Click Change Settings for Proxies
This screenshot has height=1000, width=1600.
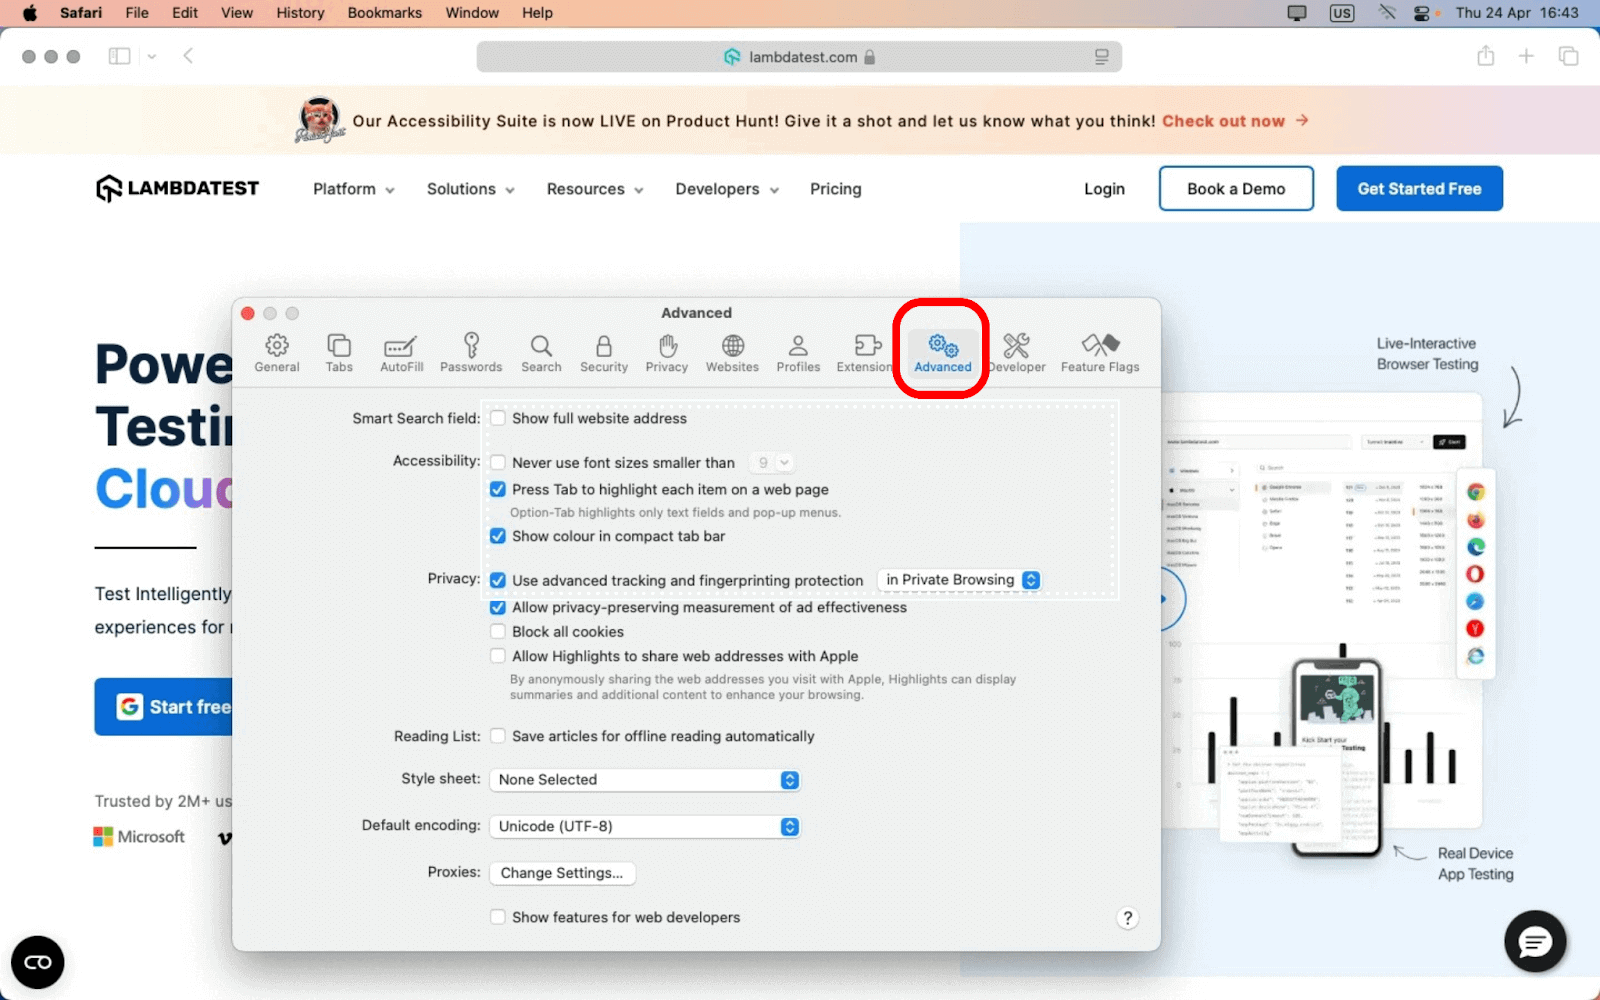tap(562, 873)
